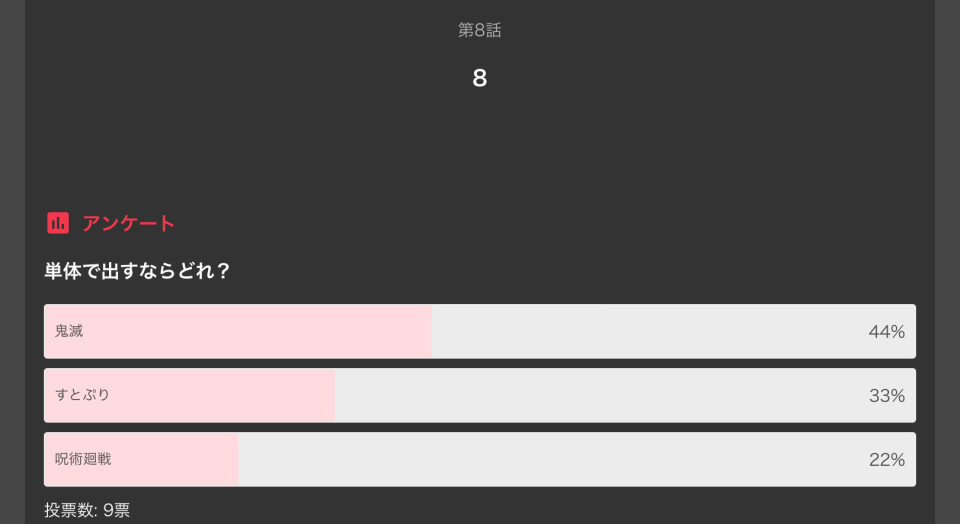The image size is (960, 524).
Task: Click the large 8 body text
Action: point(479,78)
